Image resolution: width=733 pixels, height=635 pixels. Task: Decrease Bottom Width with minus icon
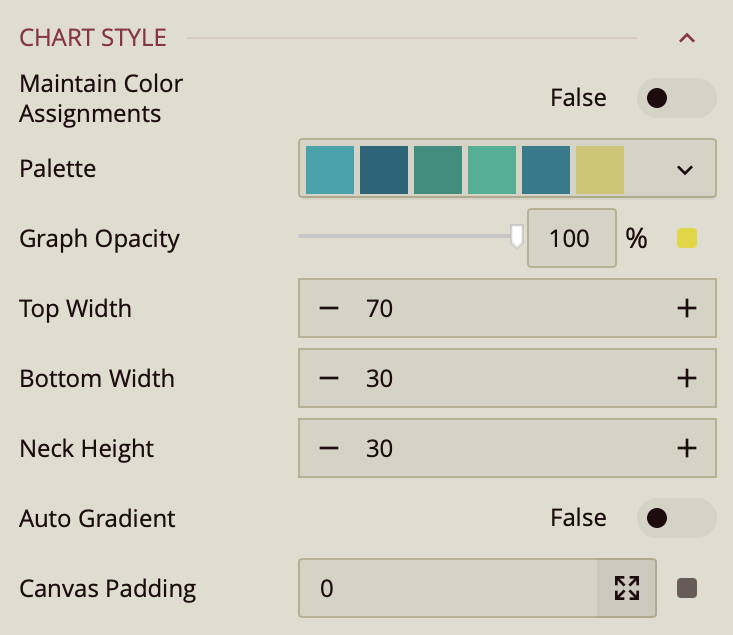(329, 379)
